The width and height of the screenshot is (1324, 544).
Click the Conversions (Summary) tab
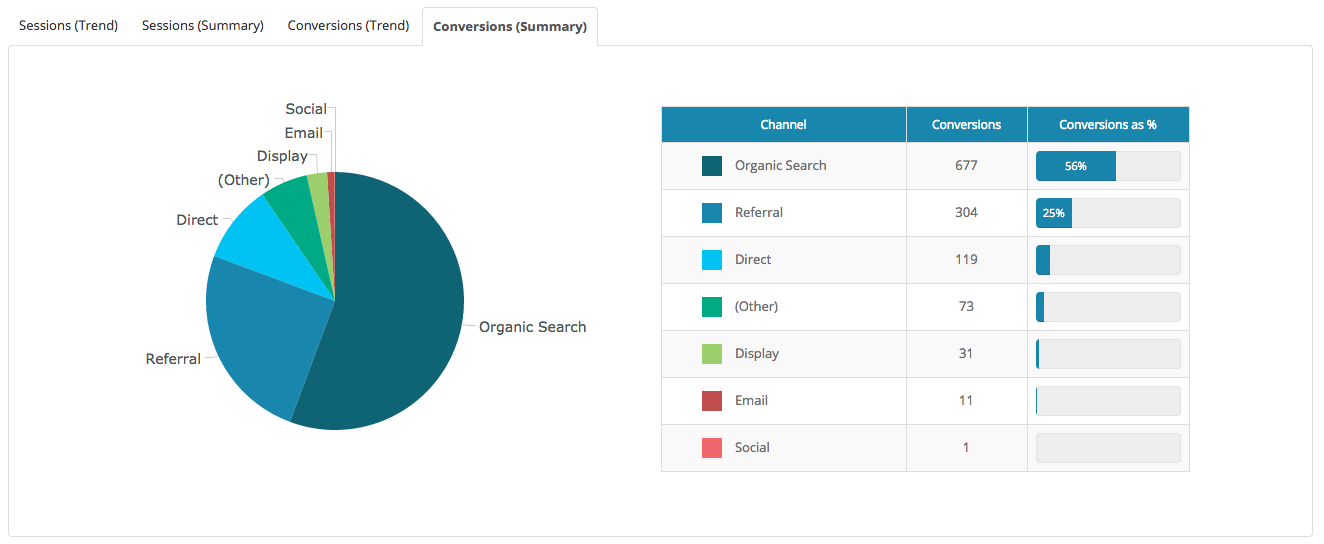pyautogui.click(x=510, y=27)
